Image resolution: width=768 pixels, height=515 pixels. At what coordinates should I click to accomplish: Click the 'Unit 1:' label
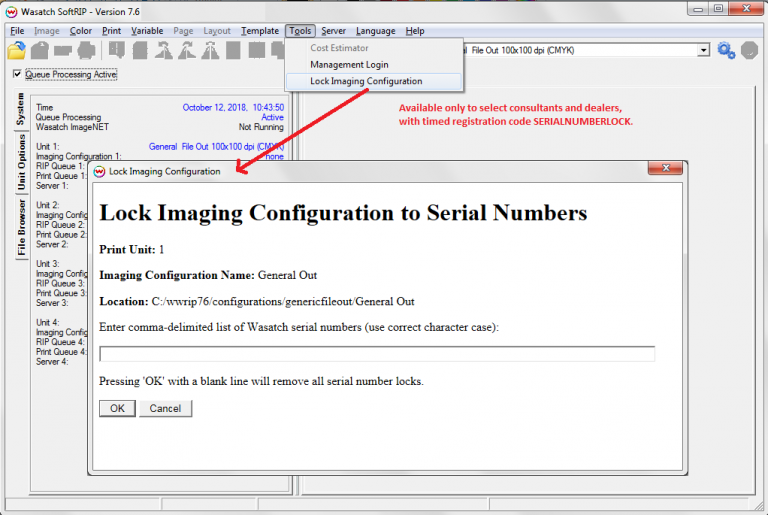point(48,147)
